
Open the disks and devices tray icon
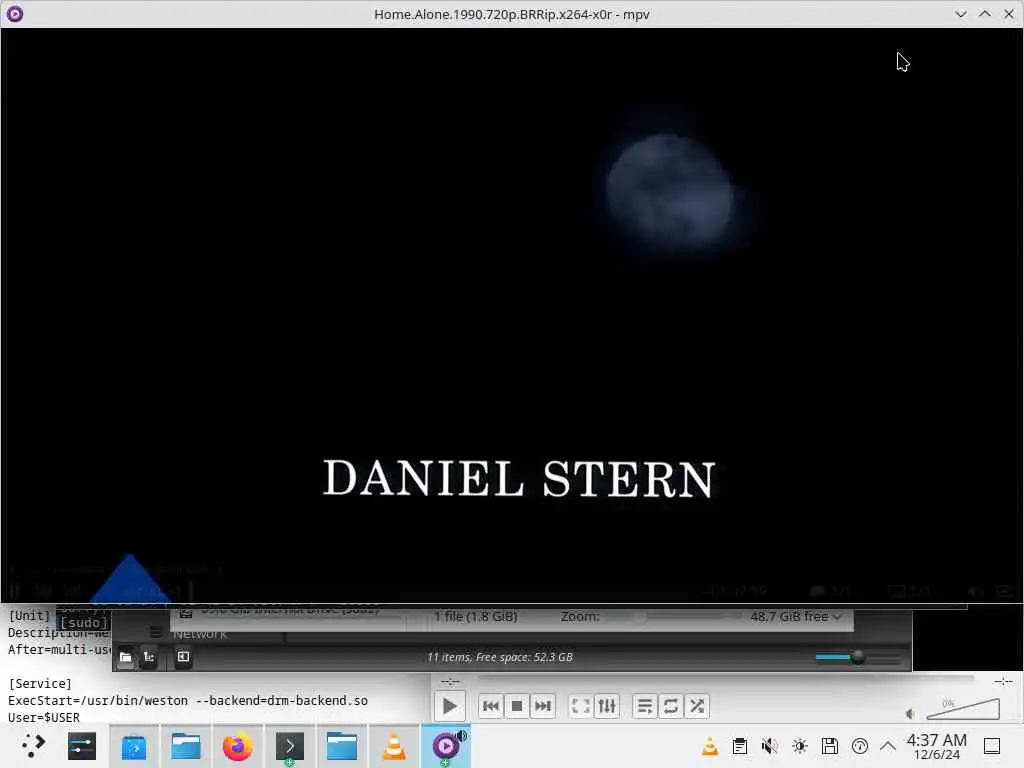[x=830, y=746]
